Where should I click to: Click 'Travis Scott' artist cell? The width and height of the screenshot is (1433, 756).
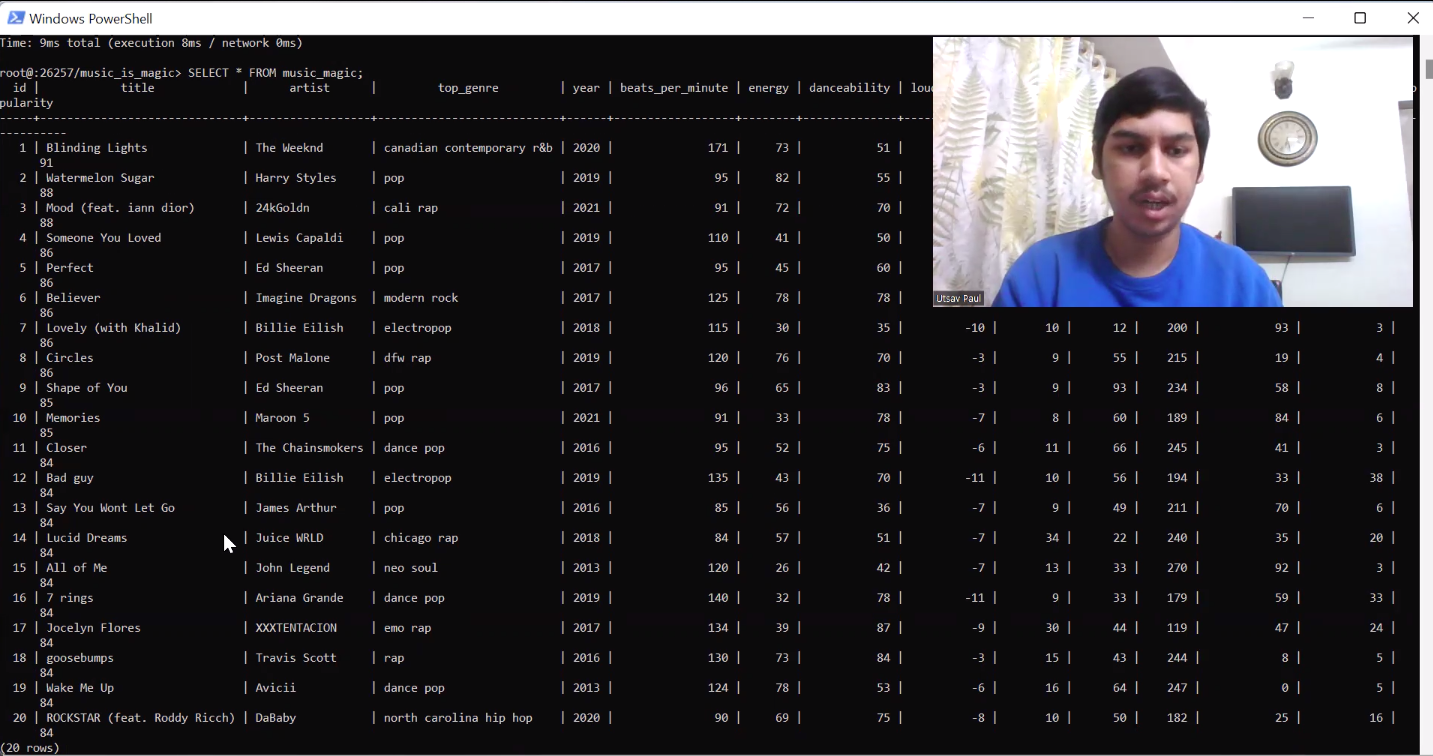point(296,658)
